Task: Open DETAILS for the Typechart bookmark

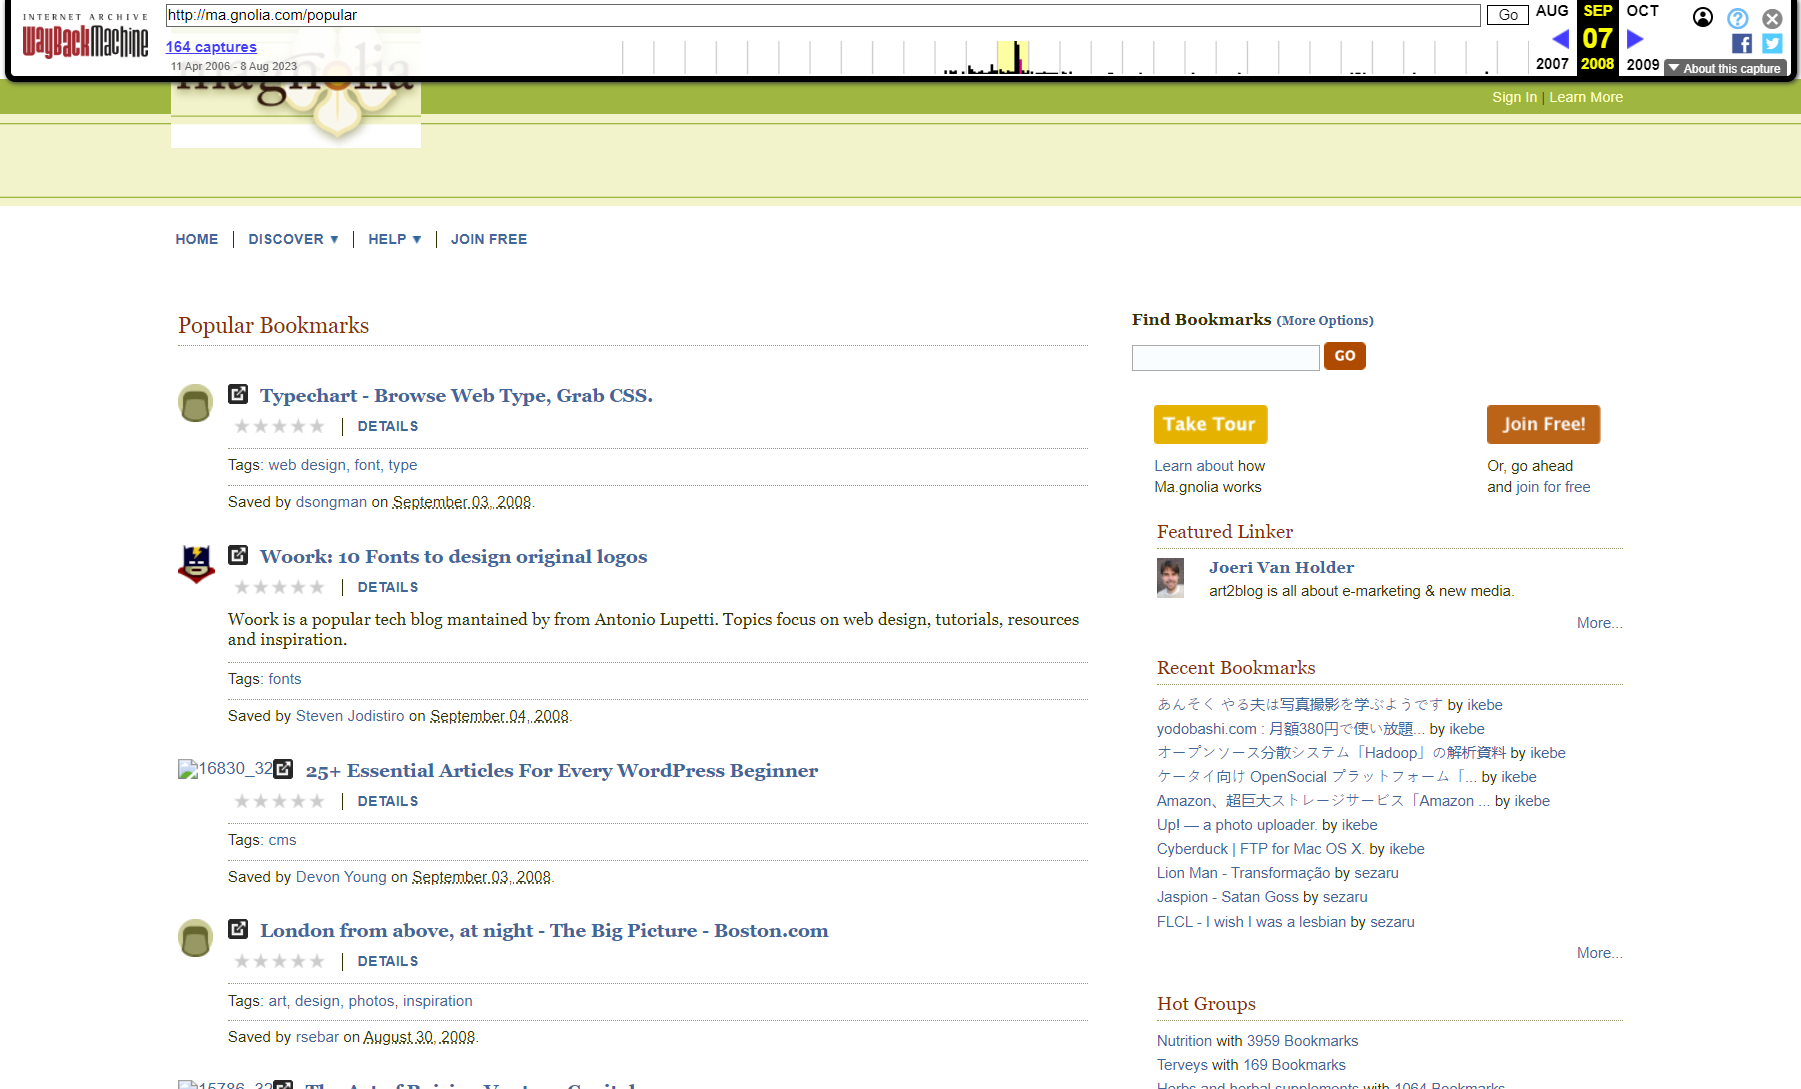Action: (x=388, y=426)
